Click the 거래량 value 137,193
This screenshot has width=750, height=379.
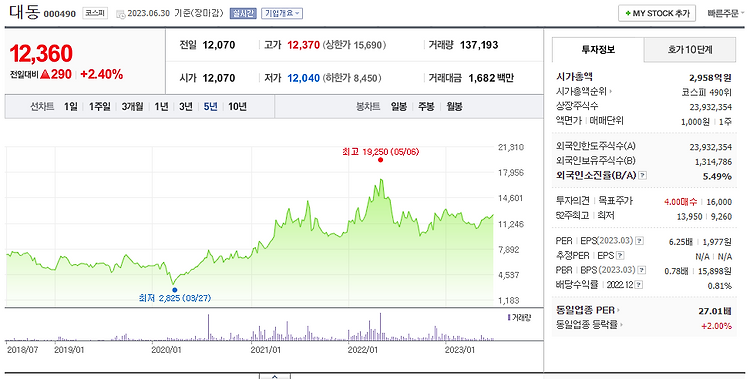[x=479, y=45]
